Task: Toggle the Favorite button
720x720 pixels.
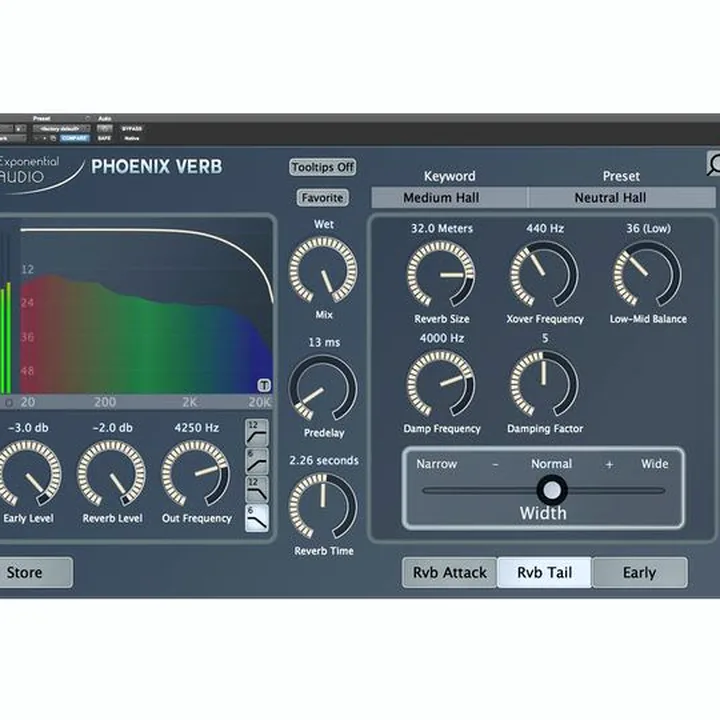Action: 322,198
